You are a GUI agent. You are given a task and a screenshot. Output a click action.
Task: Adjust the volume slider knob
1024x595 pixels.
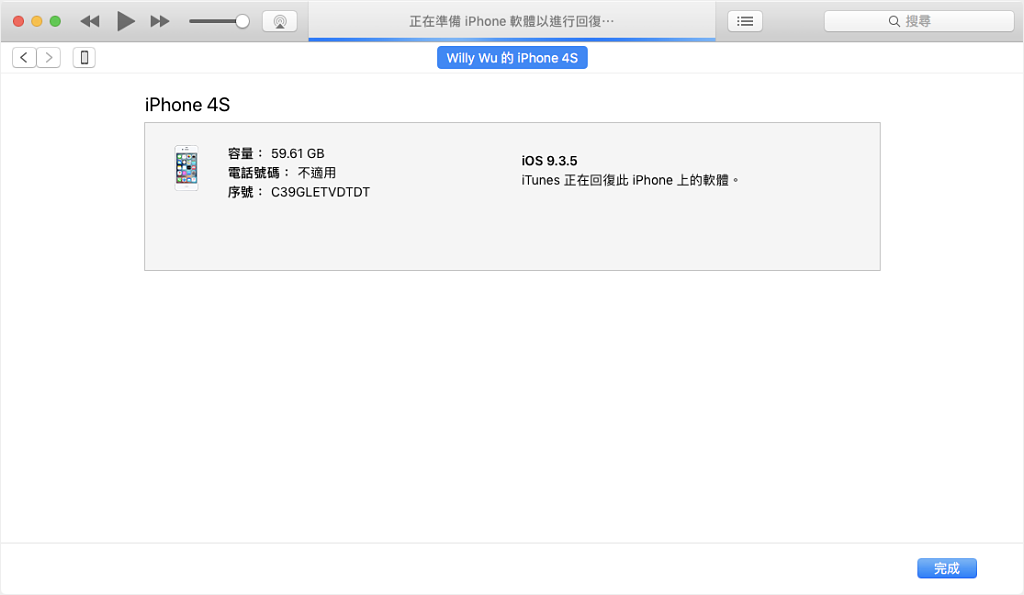(242, 22)
